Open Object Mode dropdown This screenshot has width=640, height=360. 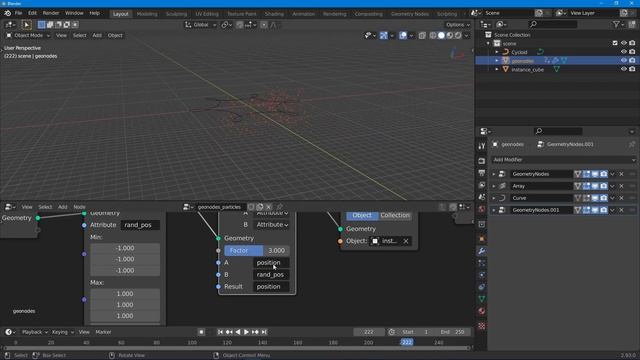[28, 36]
